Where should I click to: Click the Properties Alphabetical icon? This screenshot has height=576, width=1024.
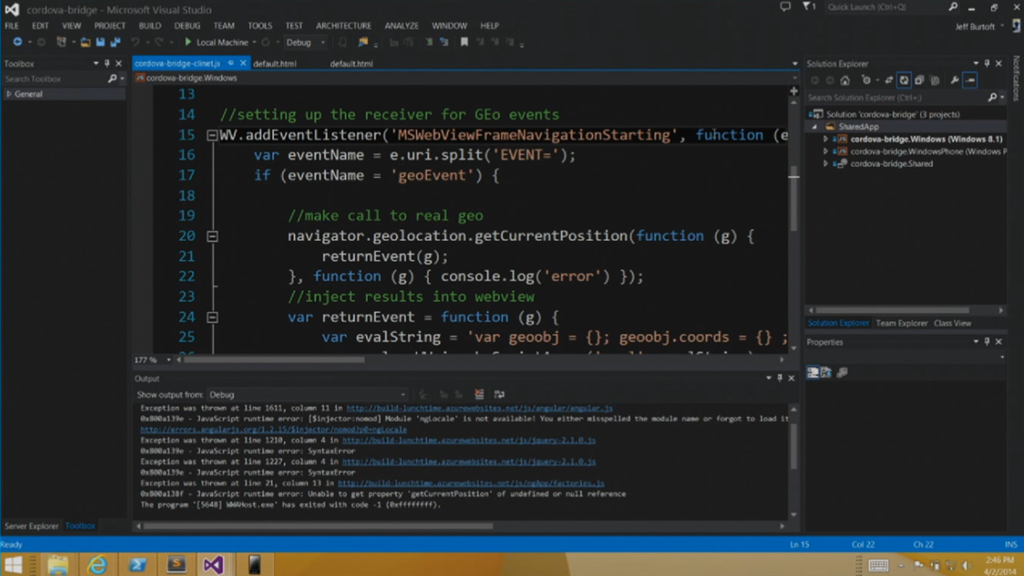826,372
